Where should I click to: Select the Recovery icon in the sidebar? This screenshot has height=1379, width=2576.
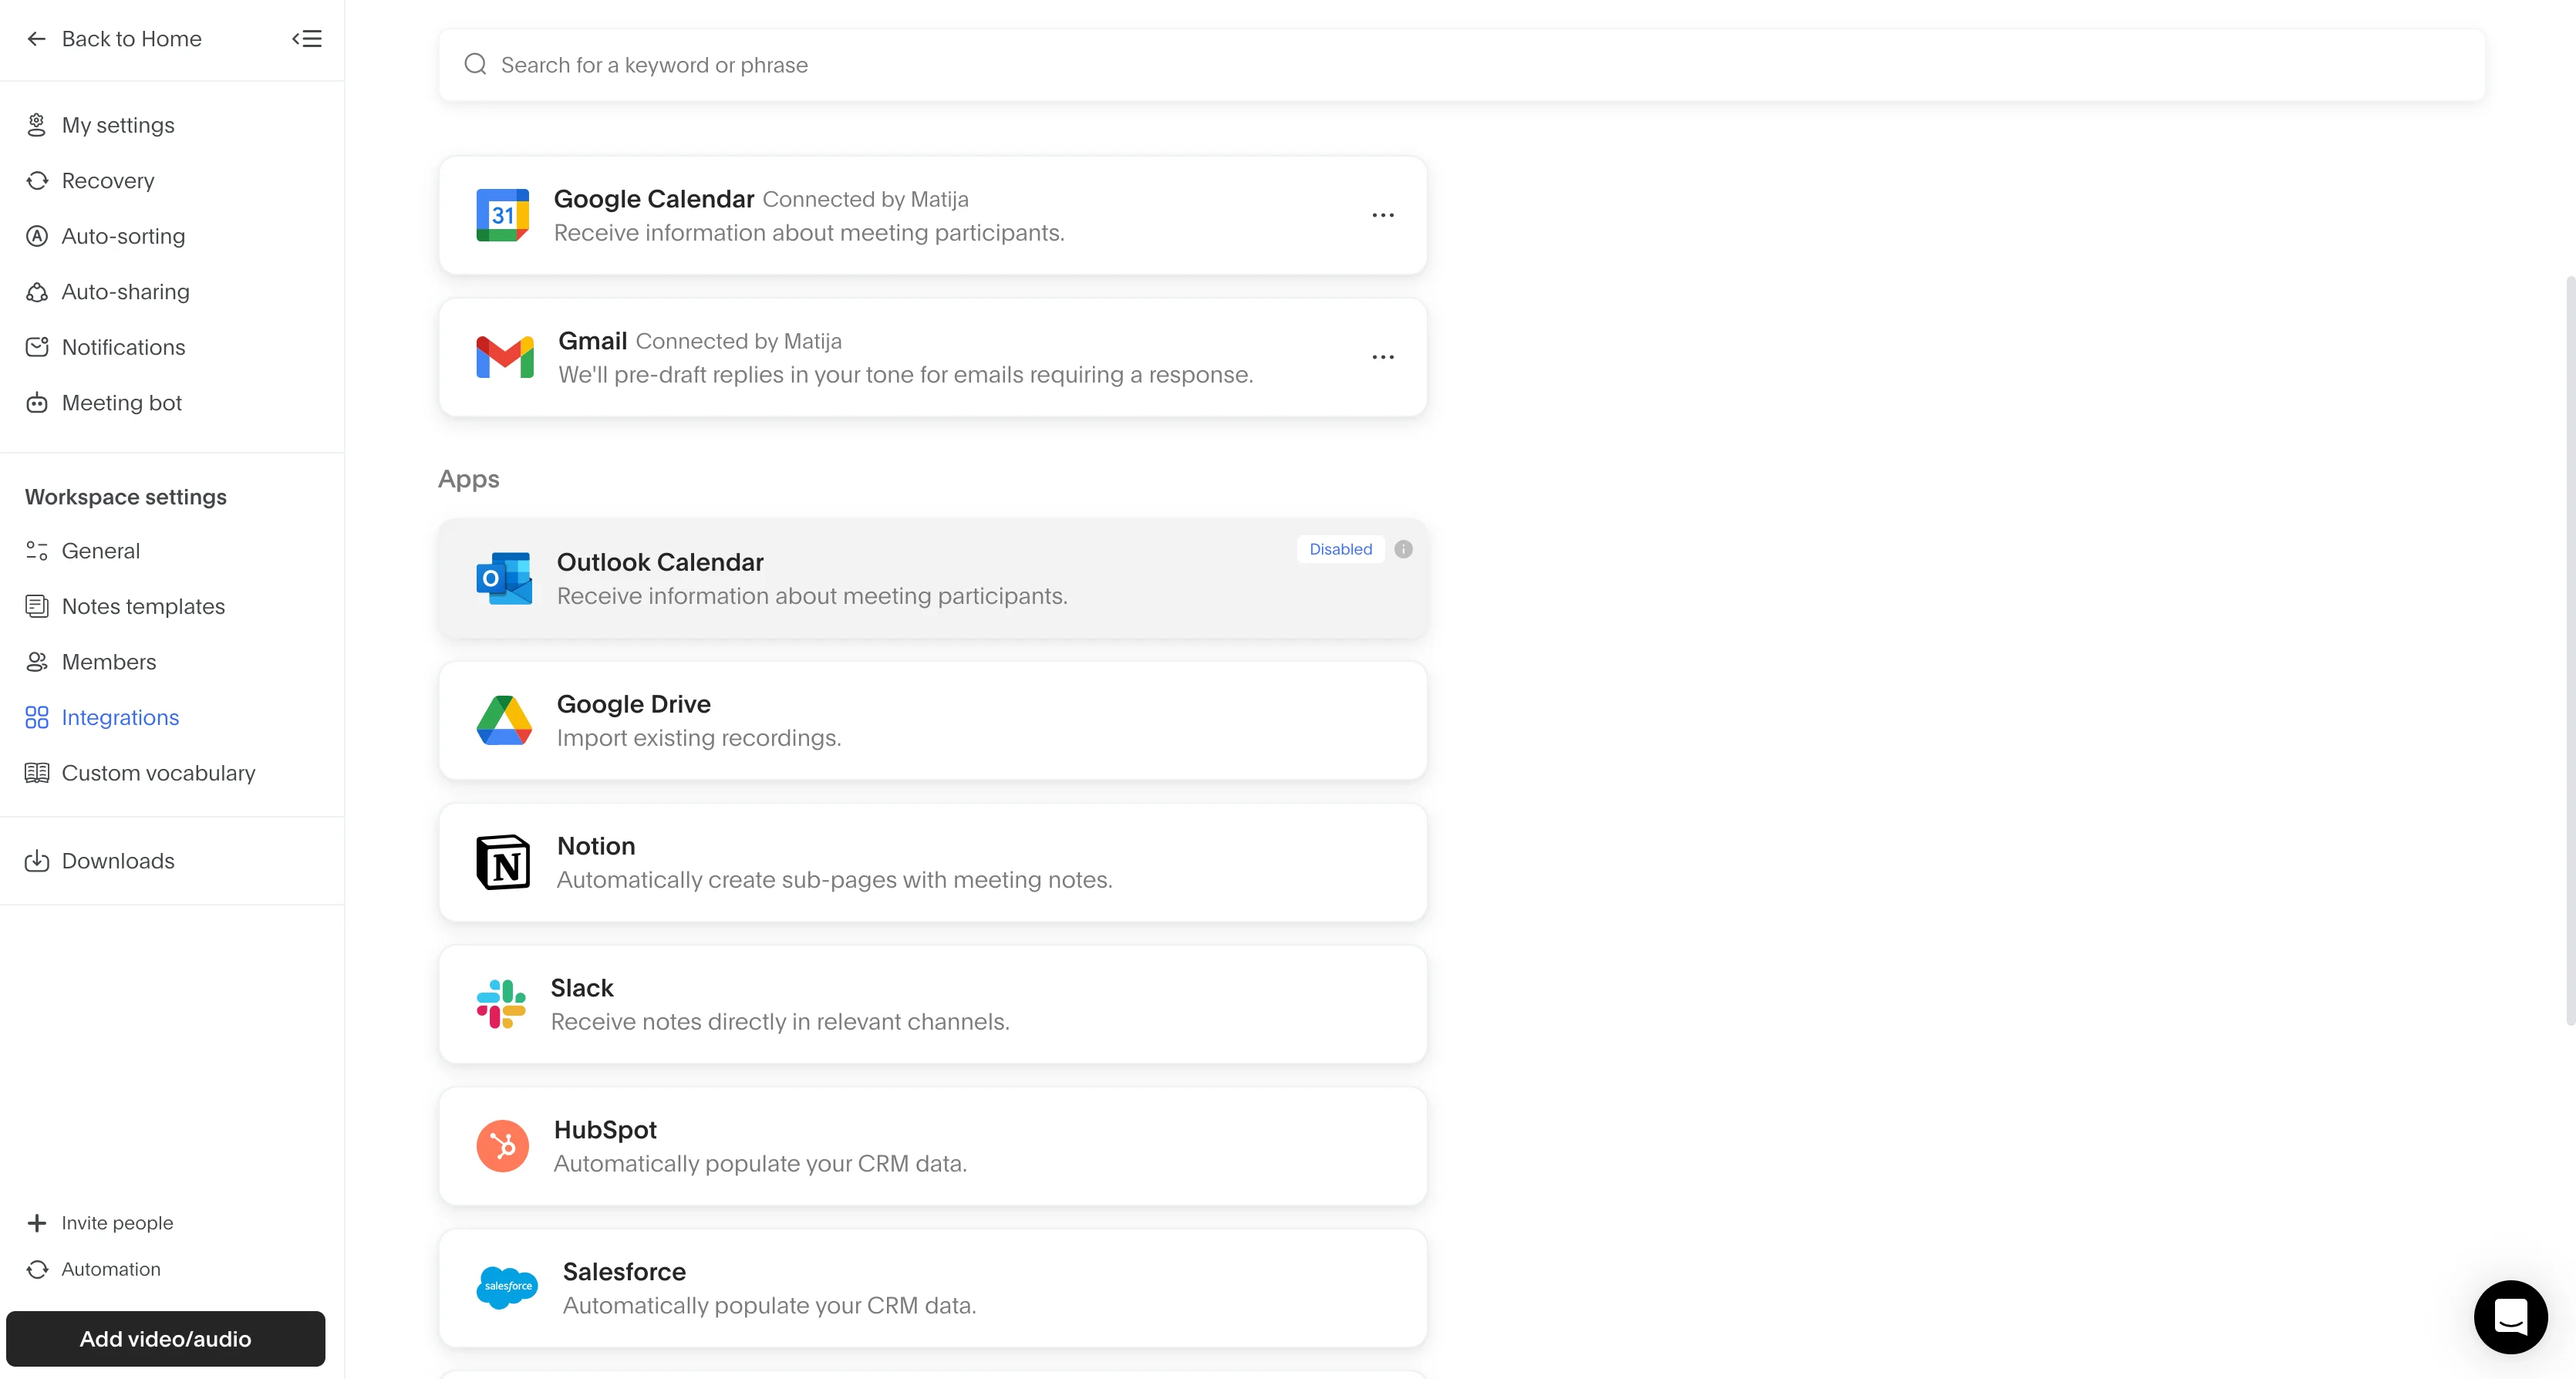click(x=37, y=180)
